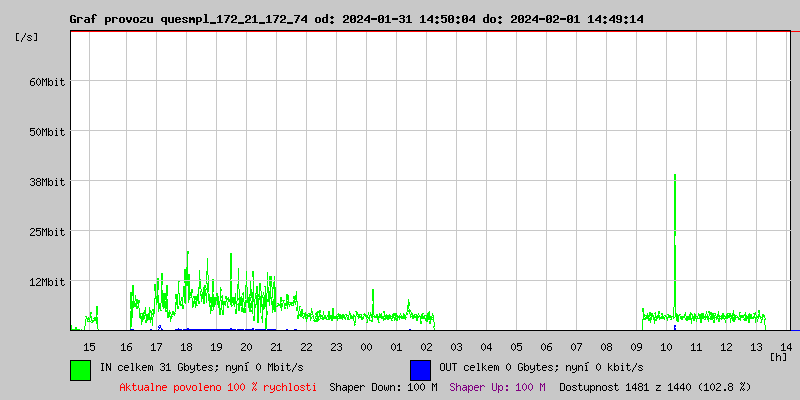Click red 'Aktualne povoleno 100 % rychlosti' text
The image size is (800, 400).
[218, 386]
